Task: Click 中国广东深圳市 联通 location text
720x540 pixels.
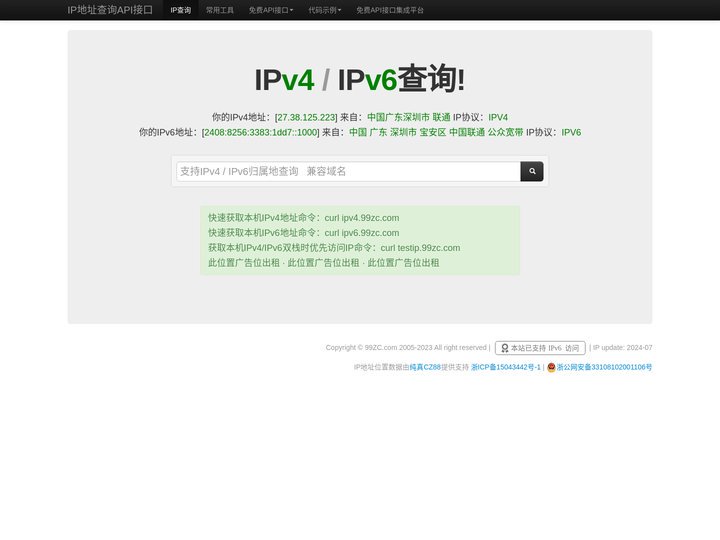Action: (x=409, y=118)
